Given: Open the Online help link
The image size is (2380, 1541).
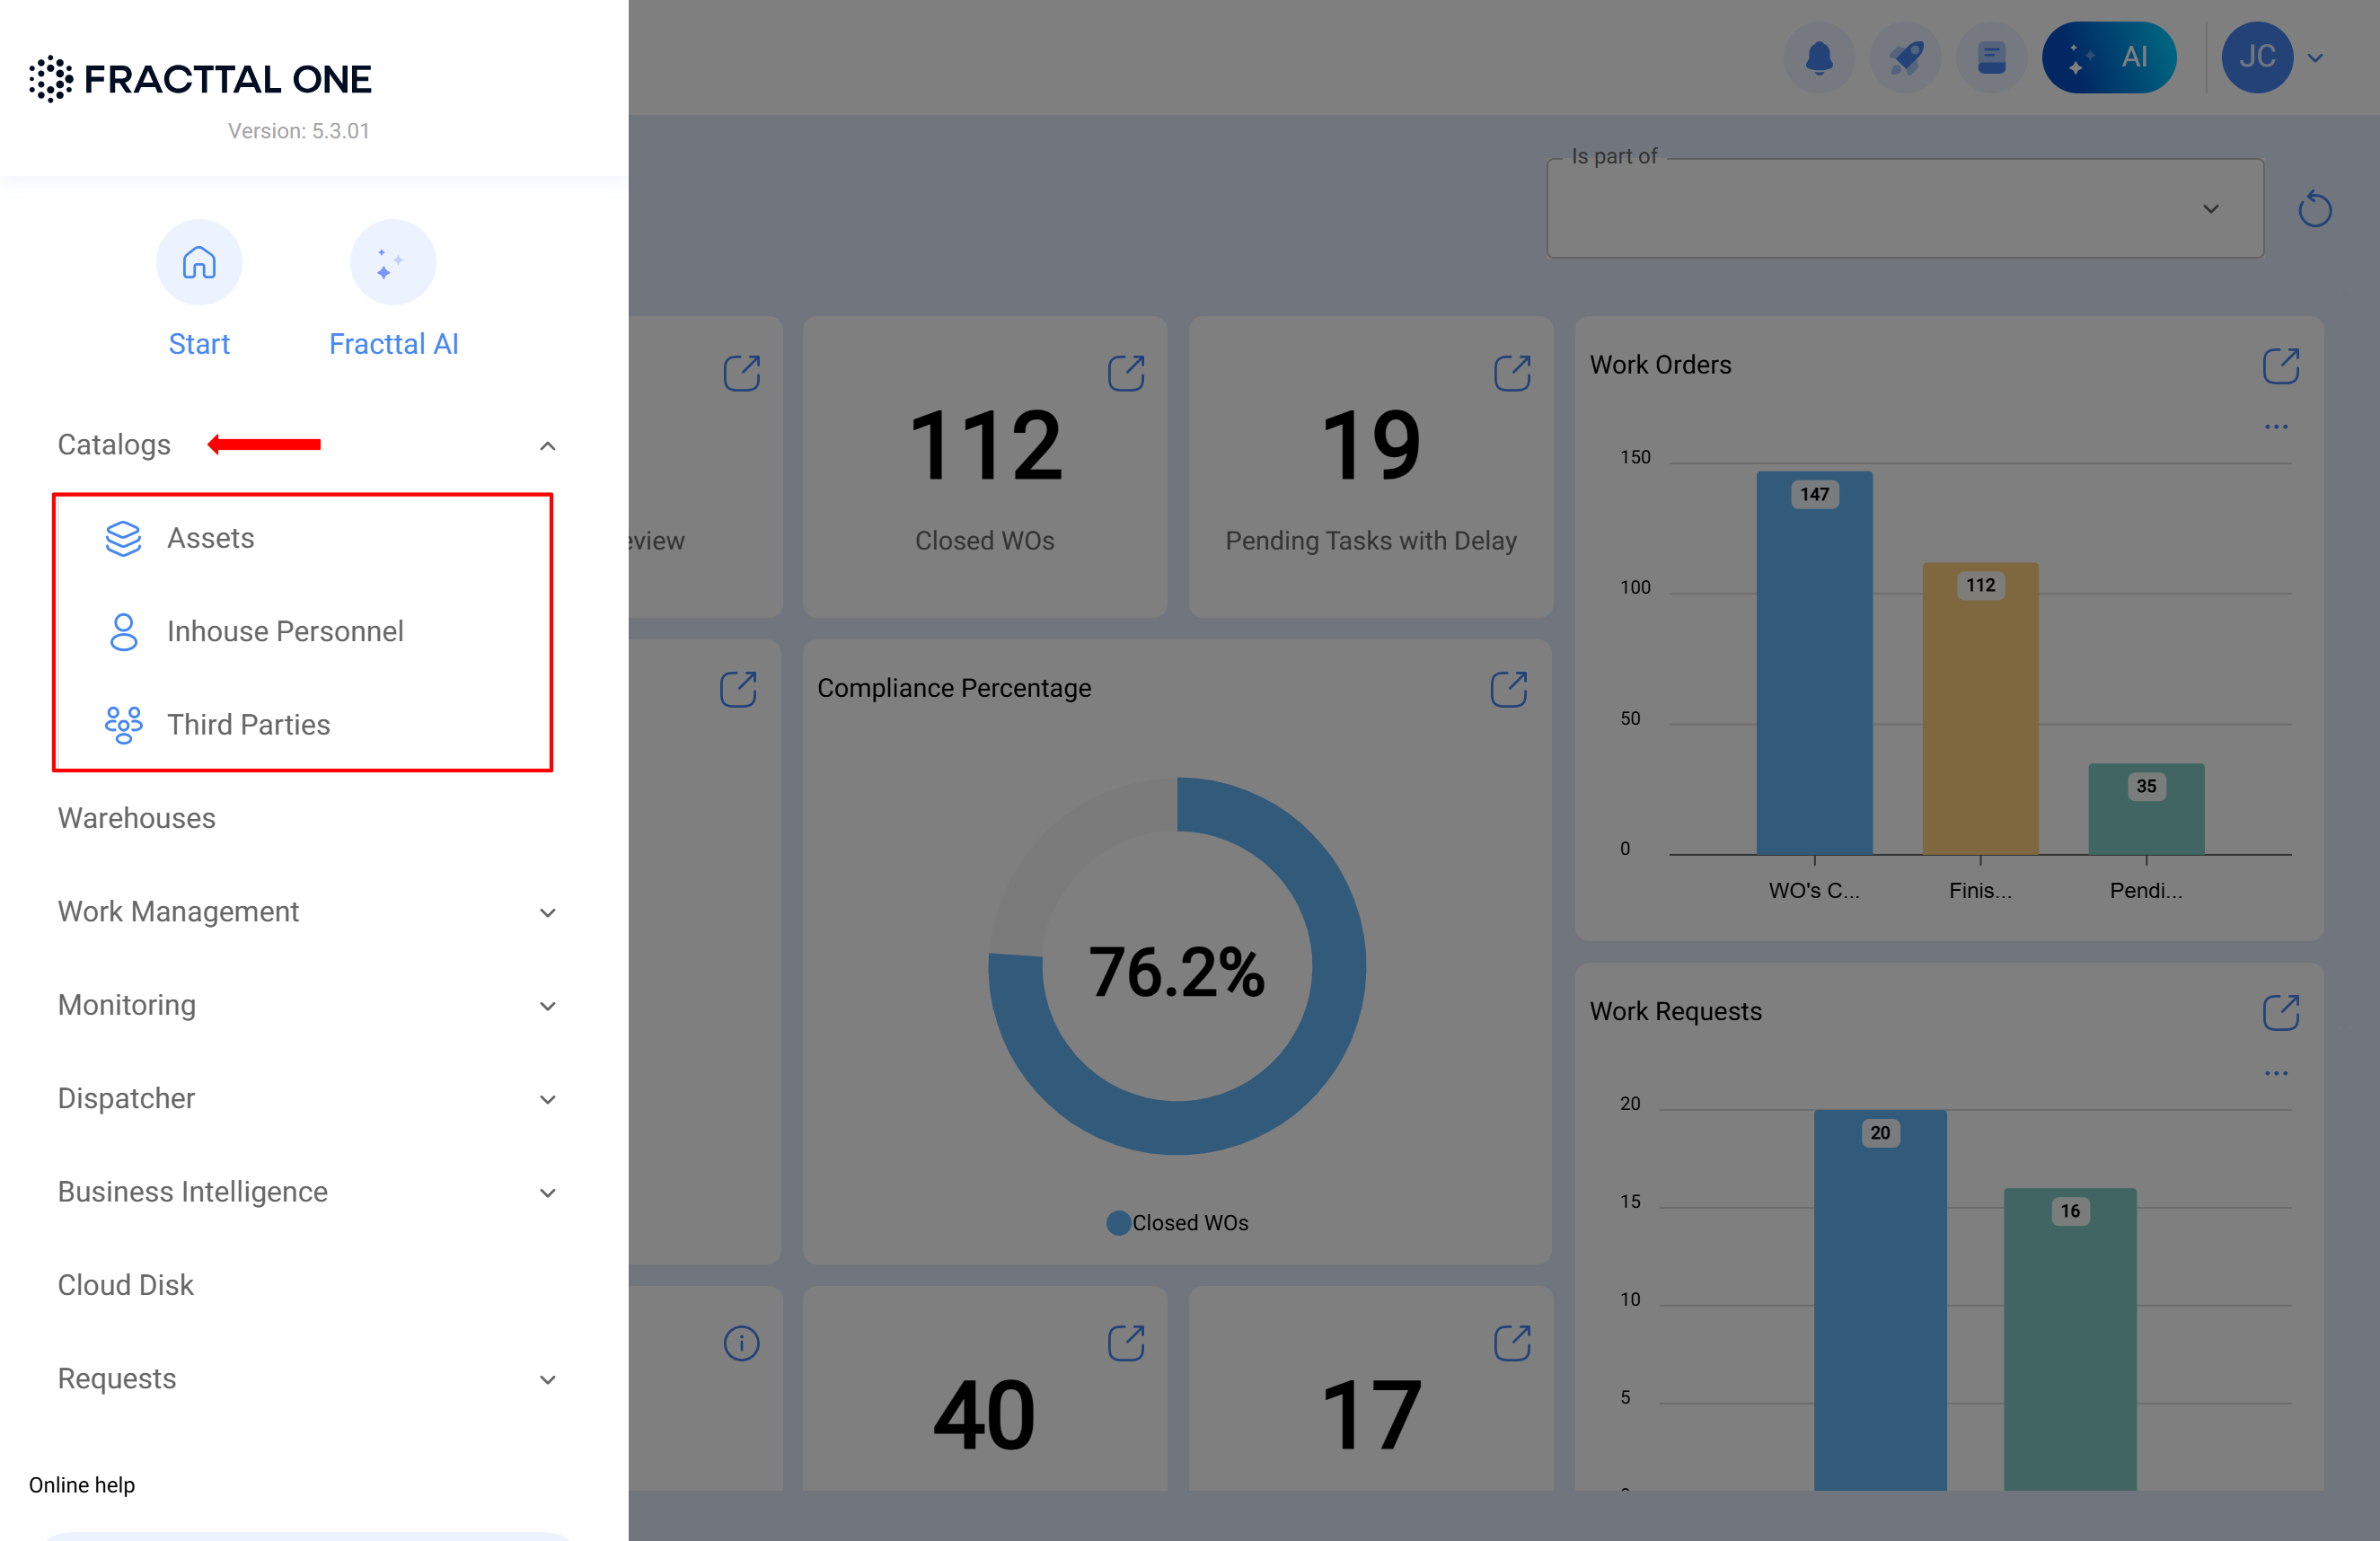Looking at the screenshot, I should 82,1484.
